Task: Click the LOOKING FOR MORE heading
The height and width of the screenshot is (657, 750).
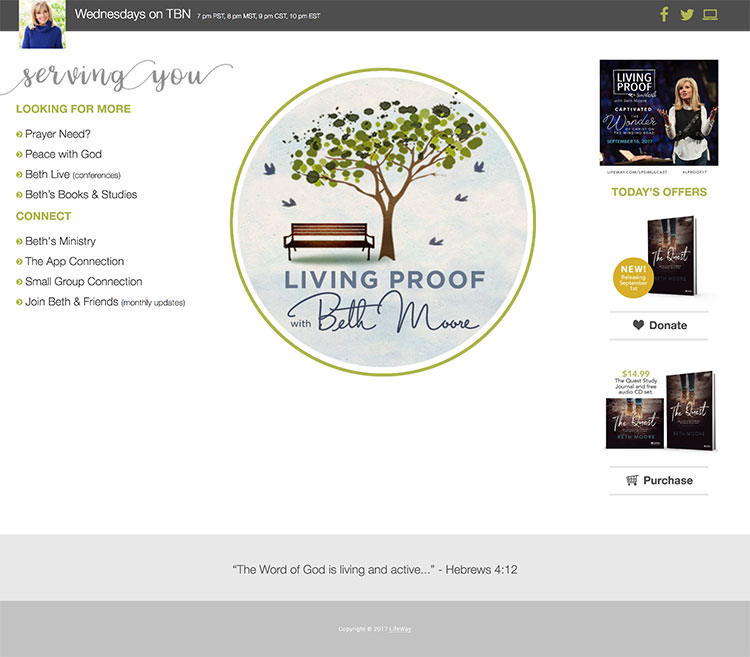Action: 73,109
